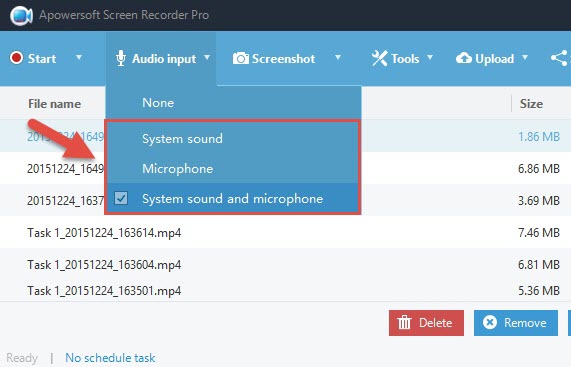Image resolution: width=571 pixels, height=367 pixels.
Task: Click the Upload toolbar label
Action: (495, 59)
